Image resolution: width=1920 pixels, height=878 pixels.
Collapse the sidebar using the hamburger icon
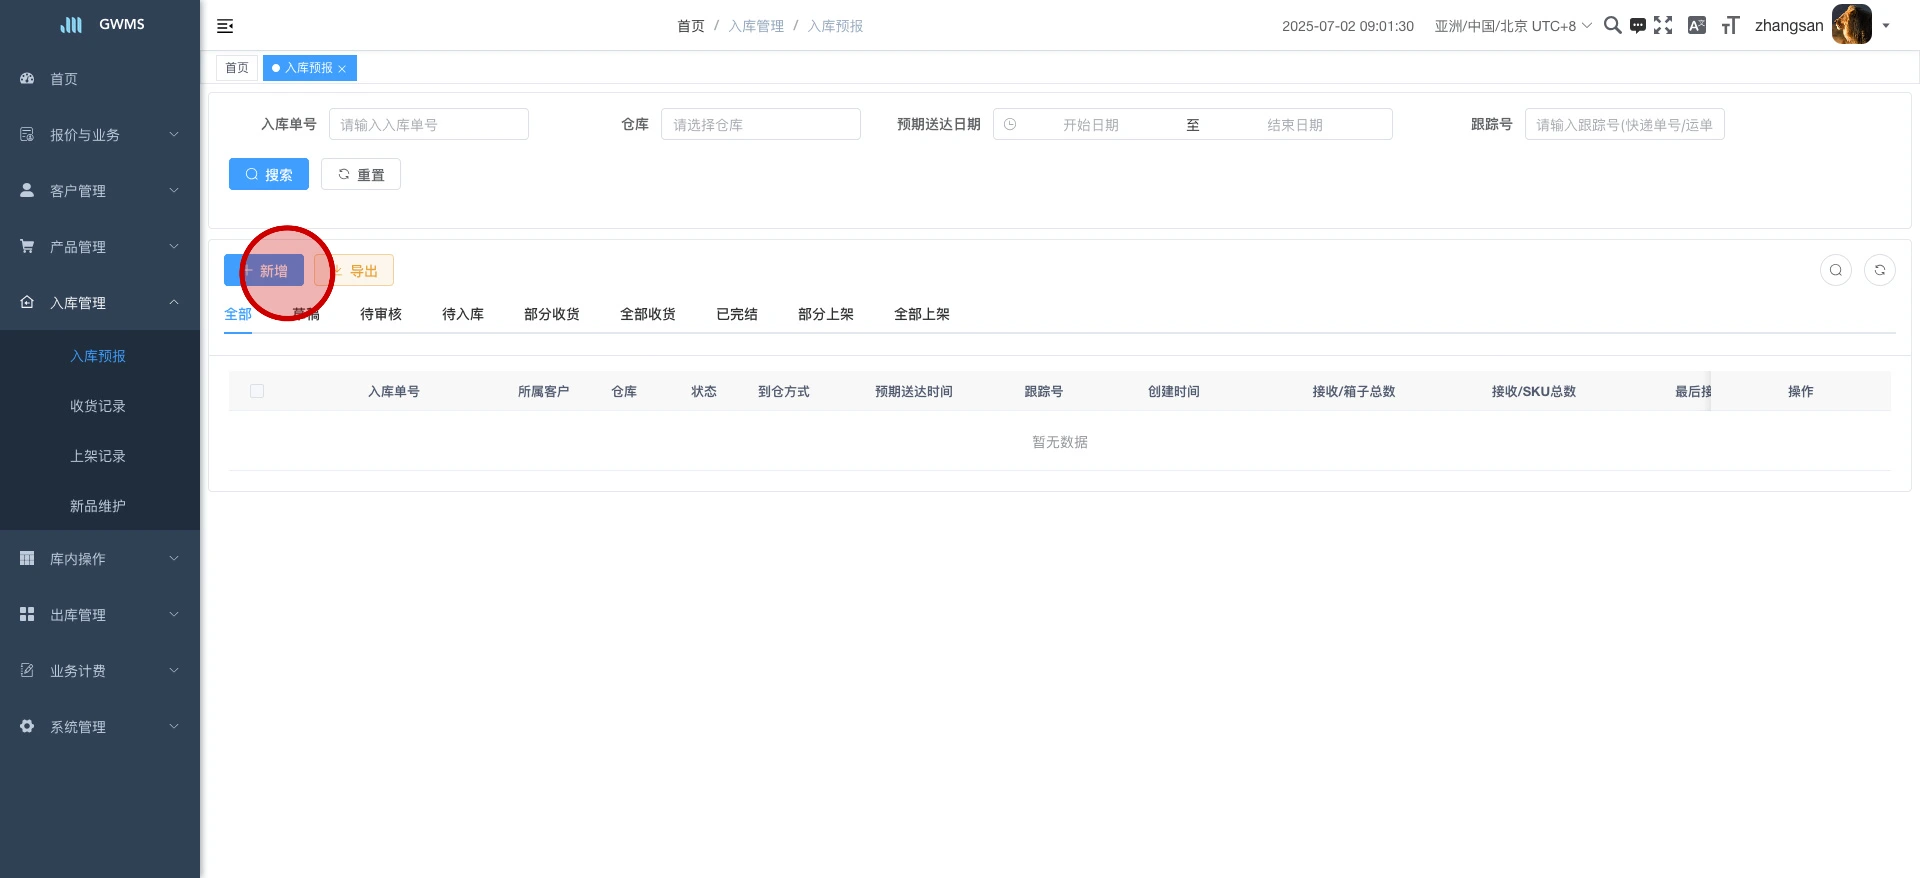tap(225, 26)
